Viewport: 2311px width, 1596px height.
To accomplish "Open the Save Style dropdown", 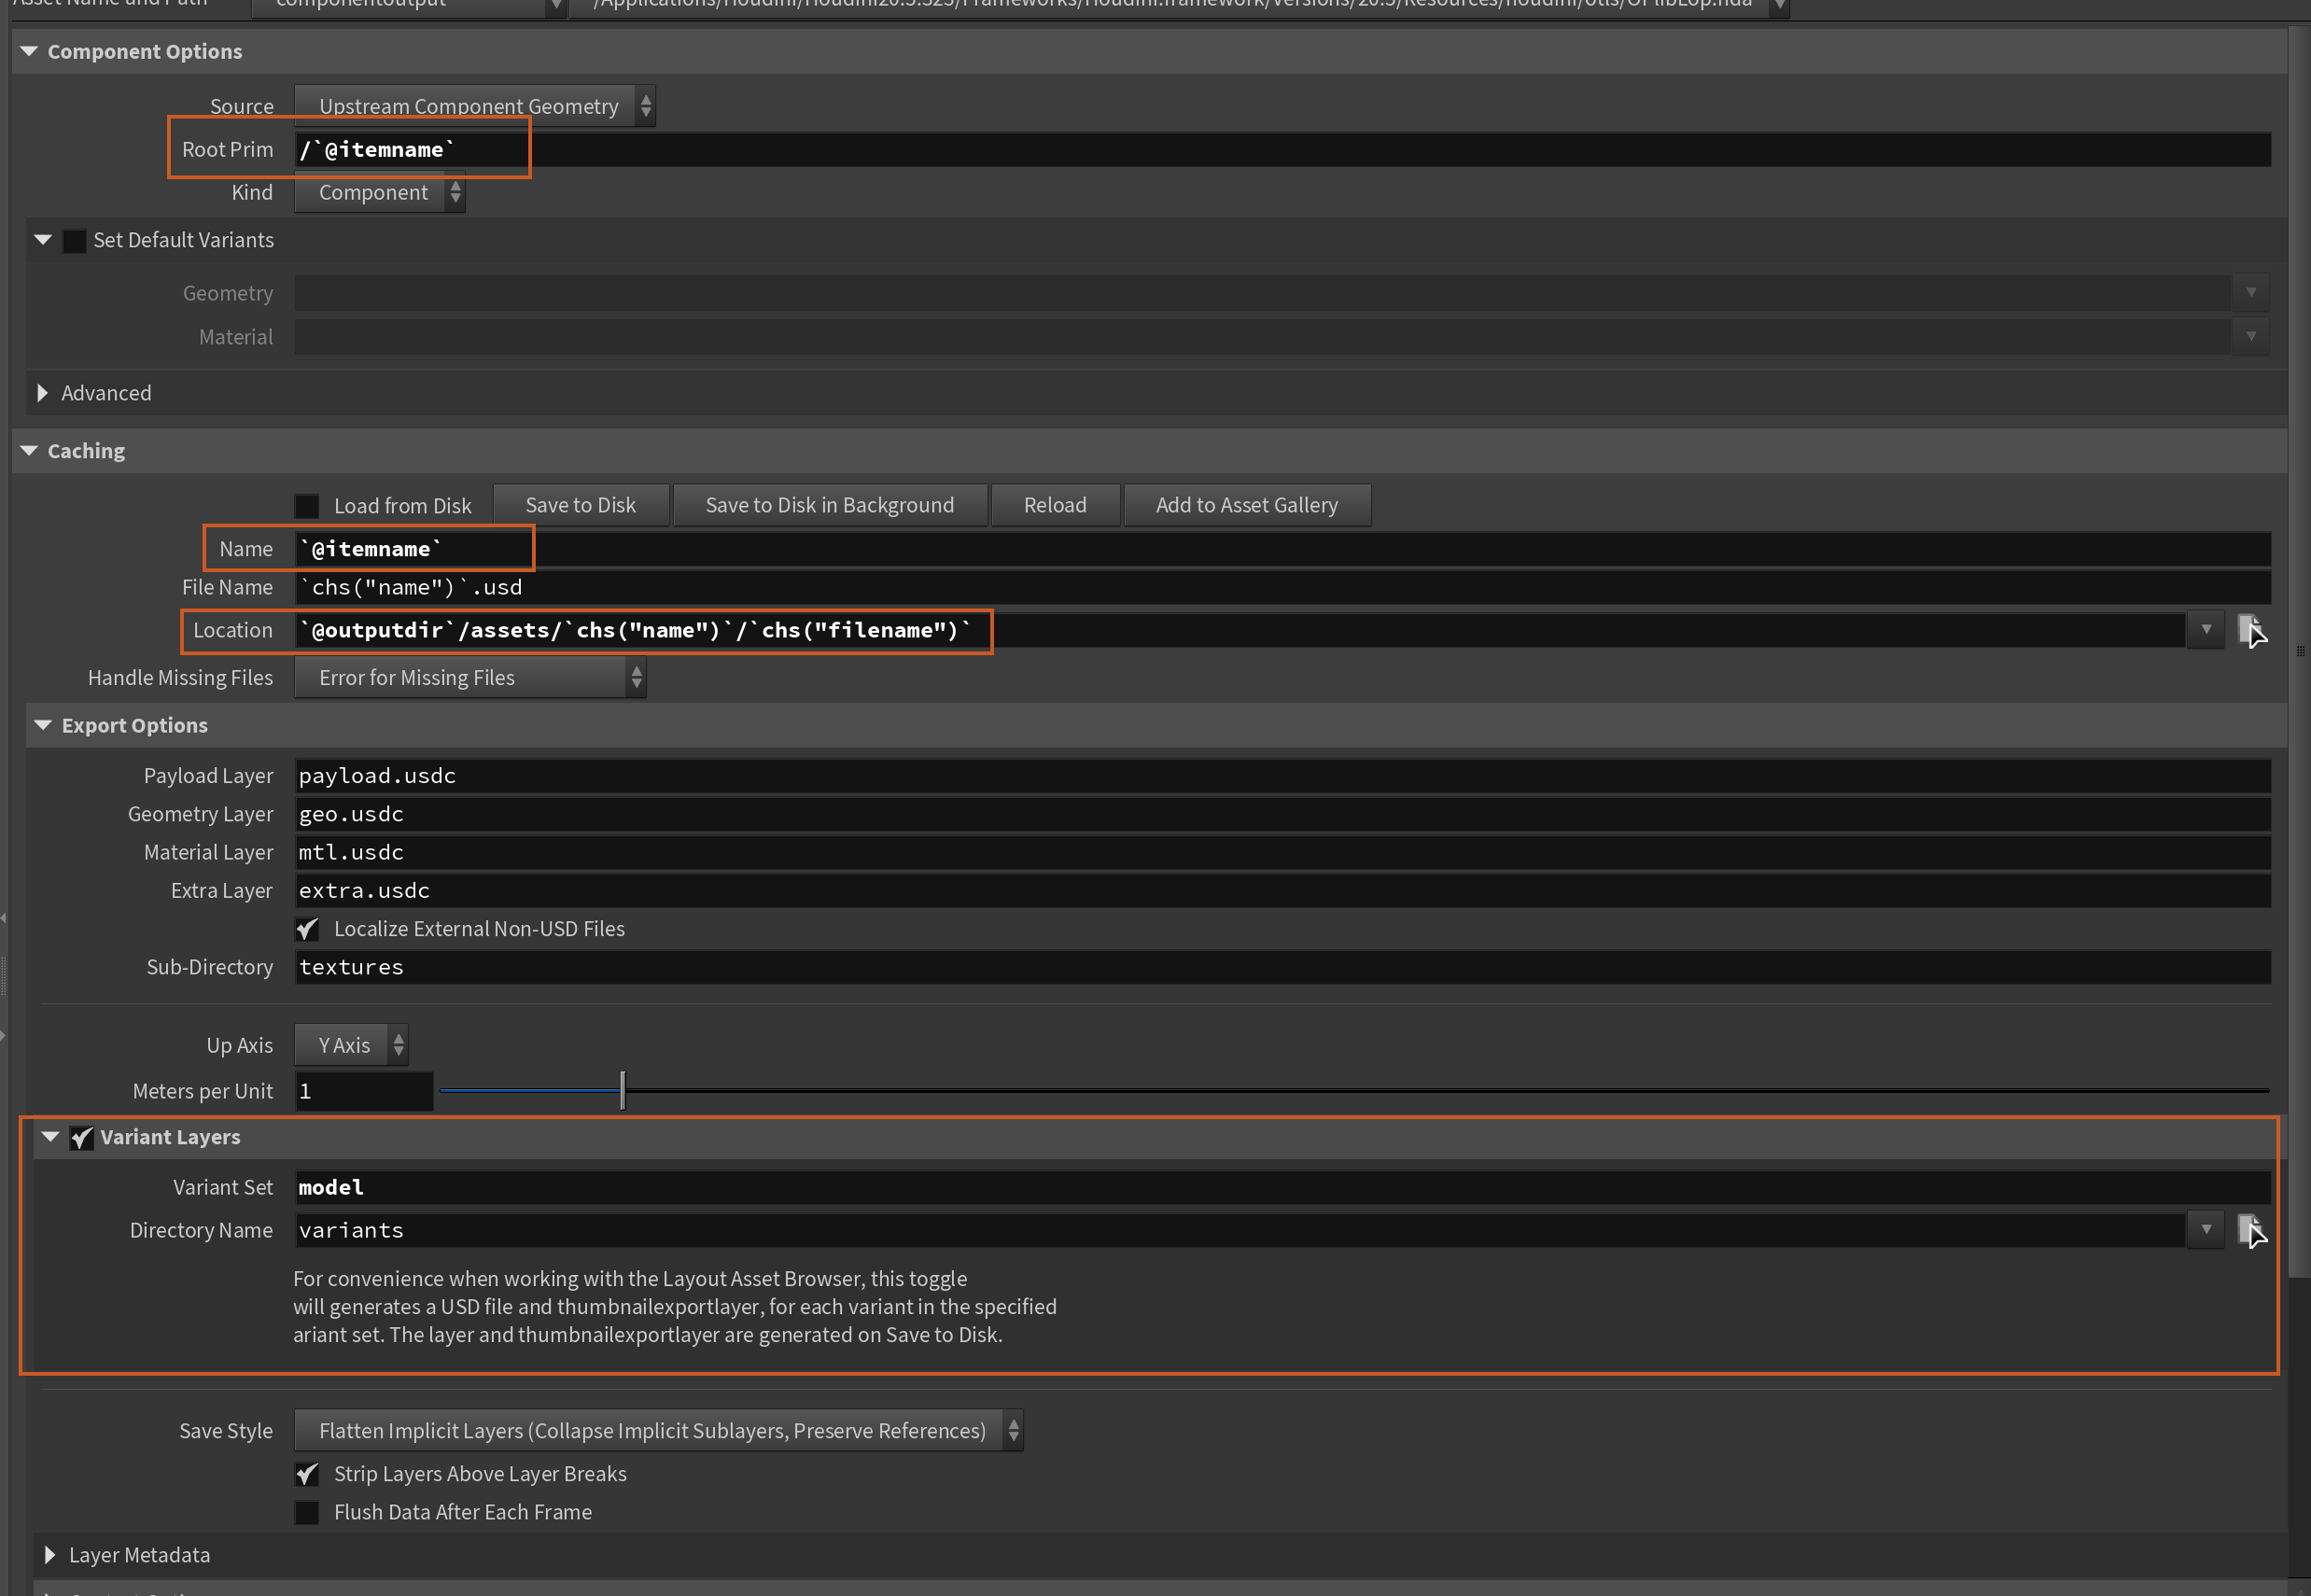I will pyautogui.click(x=658, y=1431).
